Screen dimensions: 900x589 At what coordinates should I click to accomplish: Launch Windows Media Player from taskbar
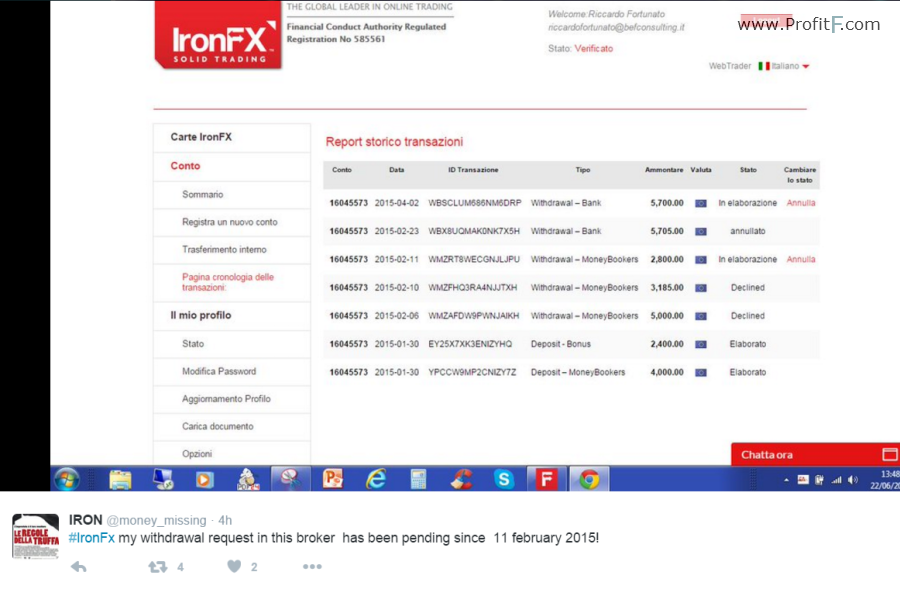[204, 479]
